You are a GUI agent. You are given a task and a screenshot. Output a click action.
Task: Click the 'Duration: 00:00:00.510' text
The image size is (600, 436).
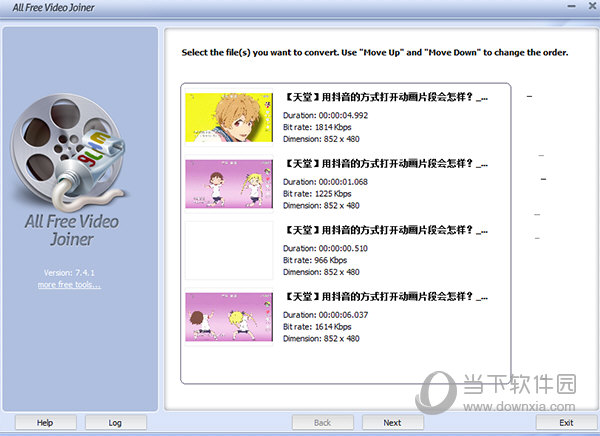(x=325, y=248)
